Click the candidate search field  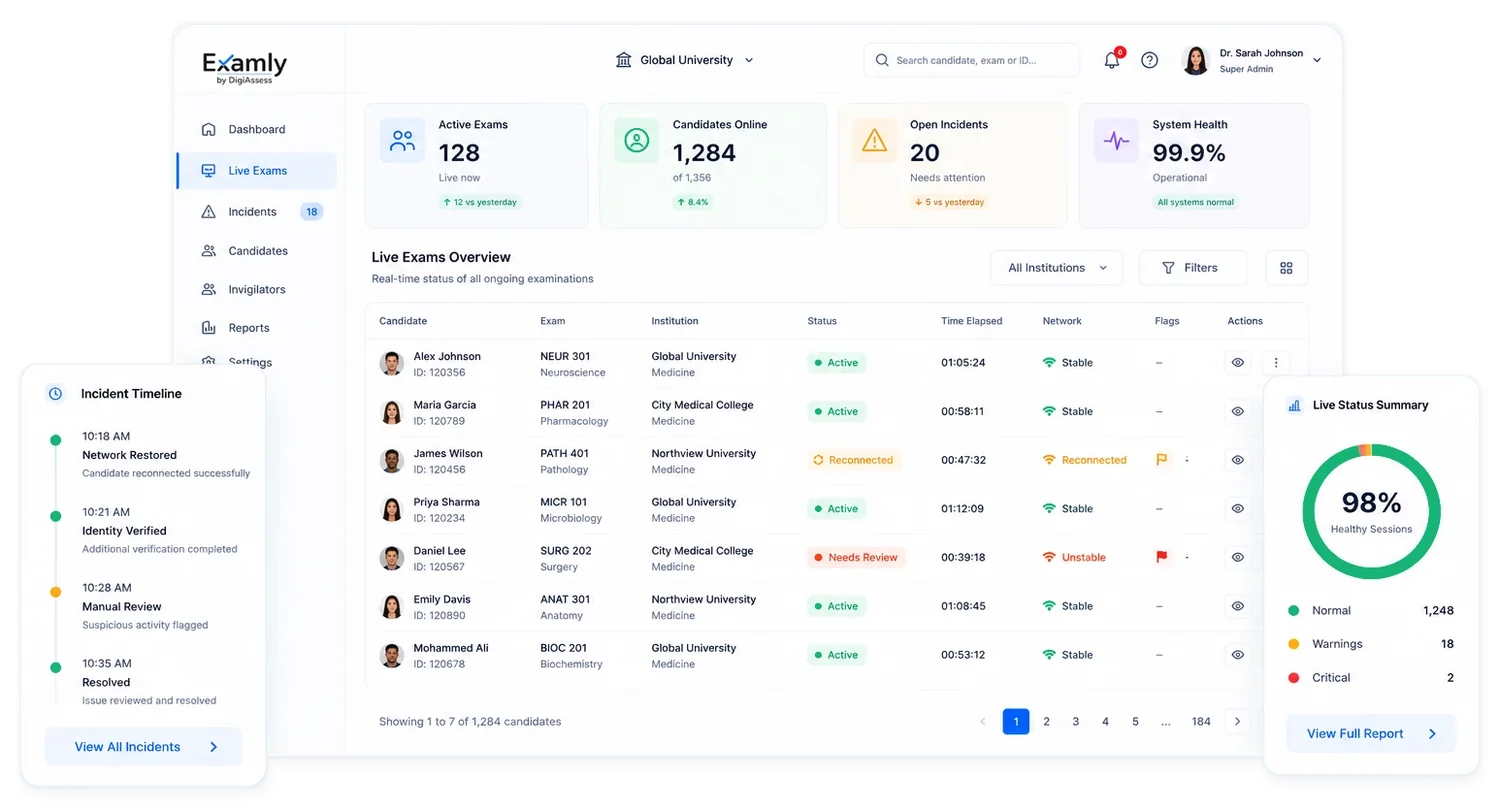click(x=972, y=60)
